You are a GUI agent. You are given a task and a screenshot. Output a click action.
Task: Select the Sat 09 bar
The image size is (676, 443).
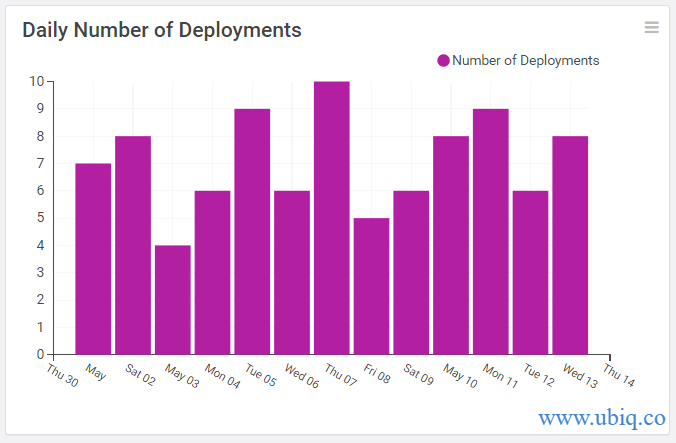click(411, 273)
